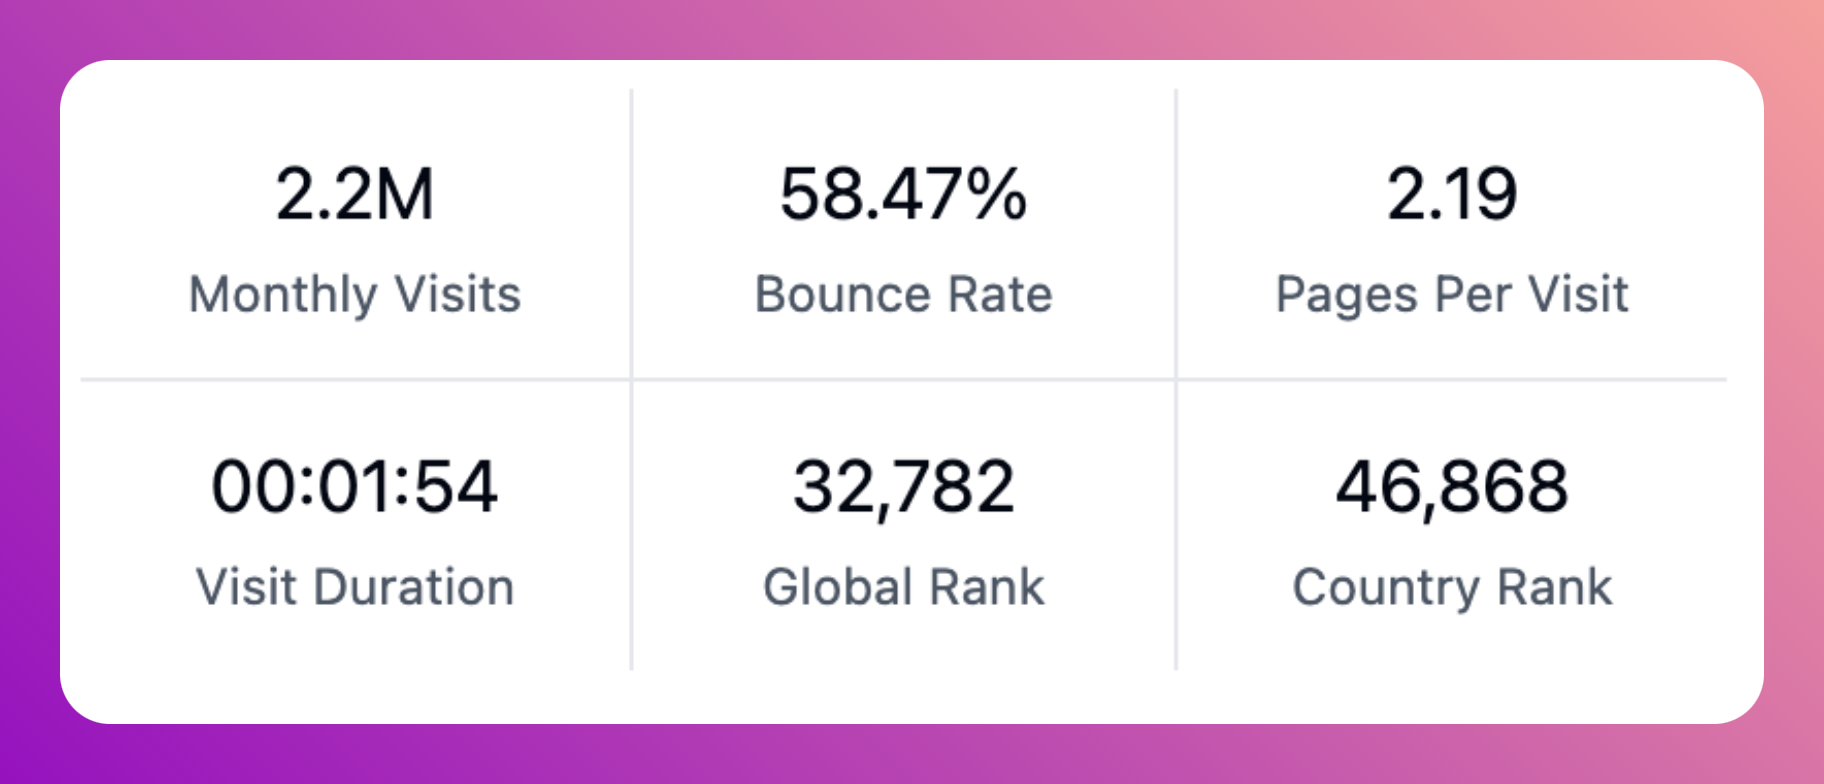Click the 32,782 global rank number
The width and height of the screenshot is (1824, 784).
tap(903, 488)
